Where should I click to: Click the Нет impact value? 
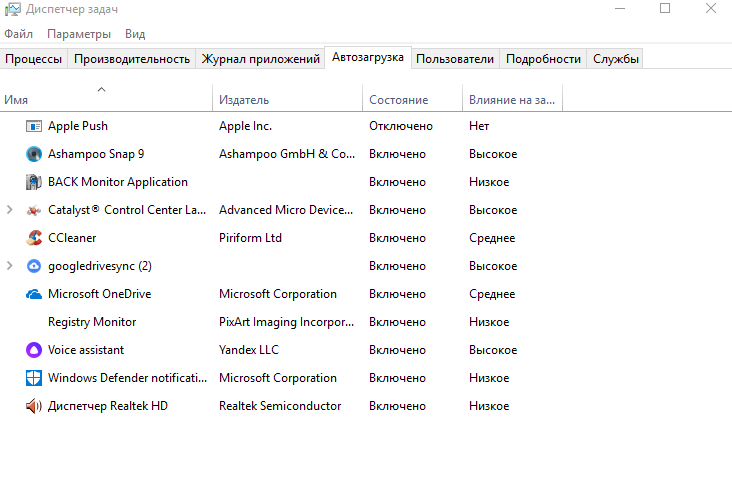(479, 126)
